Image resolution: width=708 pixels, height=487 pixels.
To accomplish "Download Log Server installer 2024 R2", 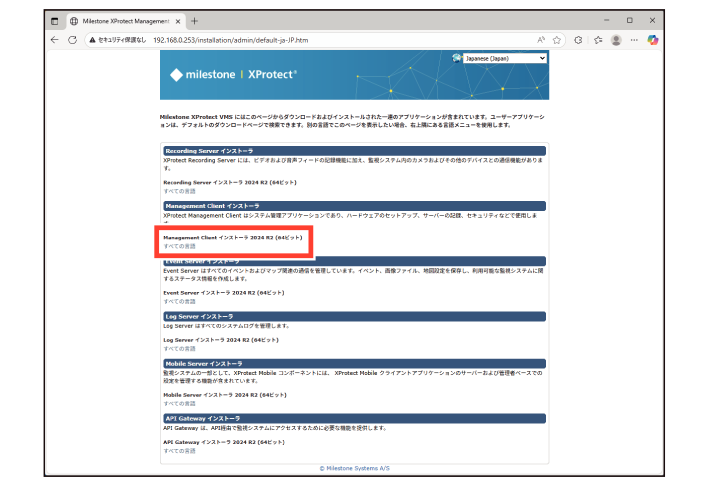I will coord(221,340).
